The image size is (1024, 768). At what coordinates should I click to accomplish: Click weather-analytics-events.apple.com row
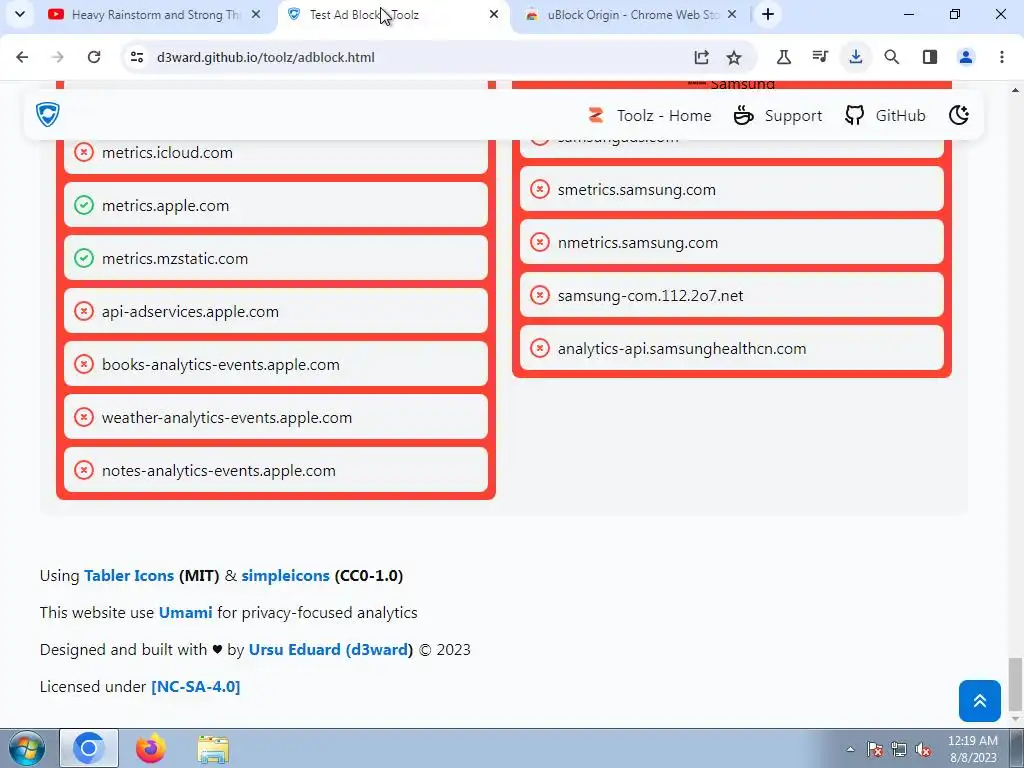coord(276,417)
